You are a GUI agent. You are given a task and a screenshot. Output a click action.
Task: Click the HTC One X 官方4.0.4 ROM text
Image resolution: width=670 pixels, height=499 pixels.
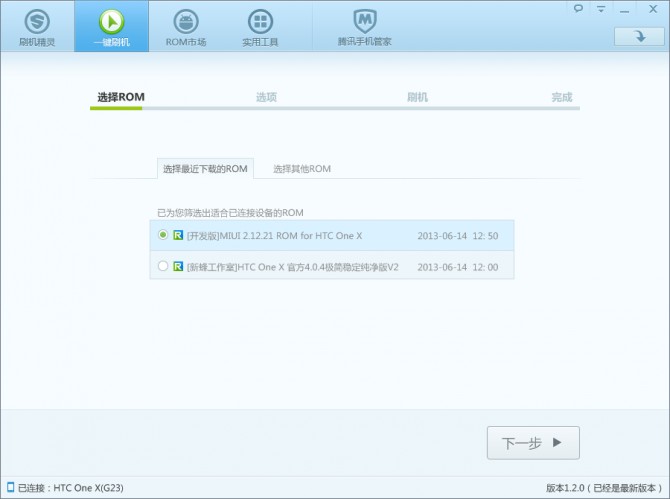pos(293,267)
